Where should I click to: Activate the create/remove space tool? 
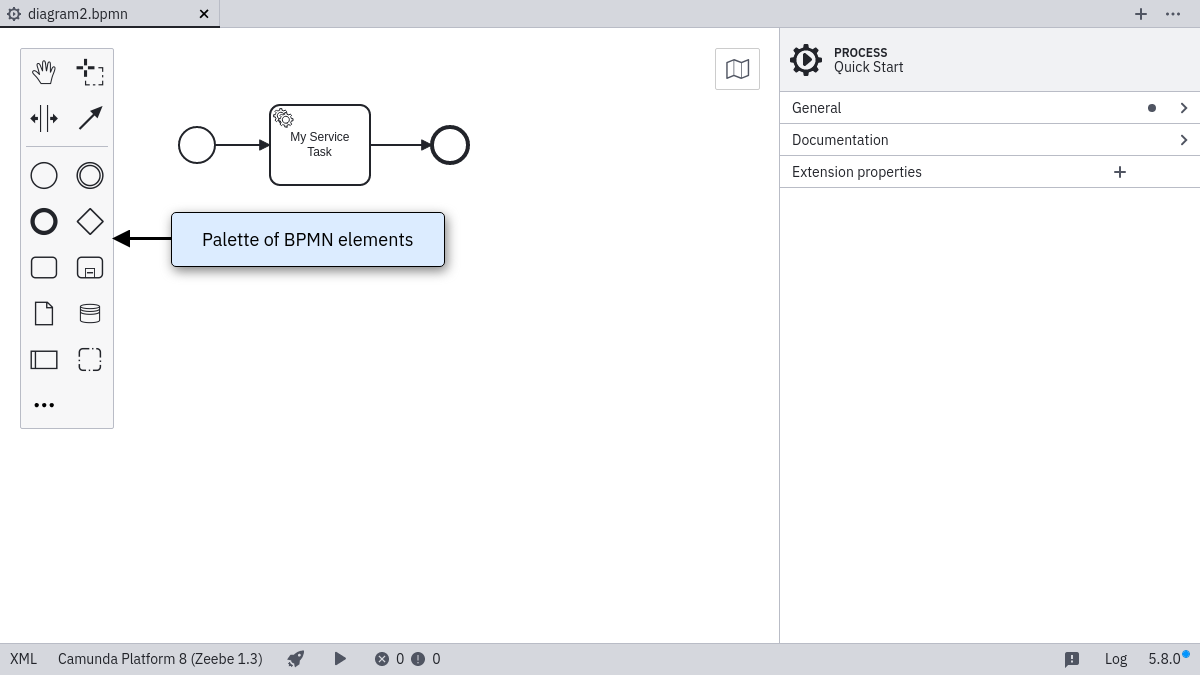pyautogui.click(x=44, y=118)
